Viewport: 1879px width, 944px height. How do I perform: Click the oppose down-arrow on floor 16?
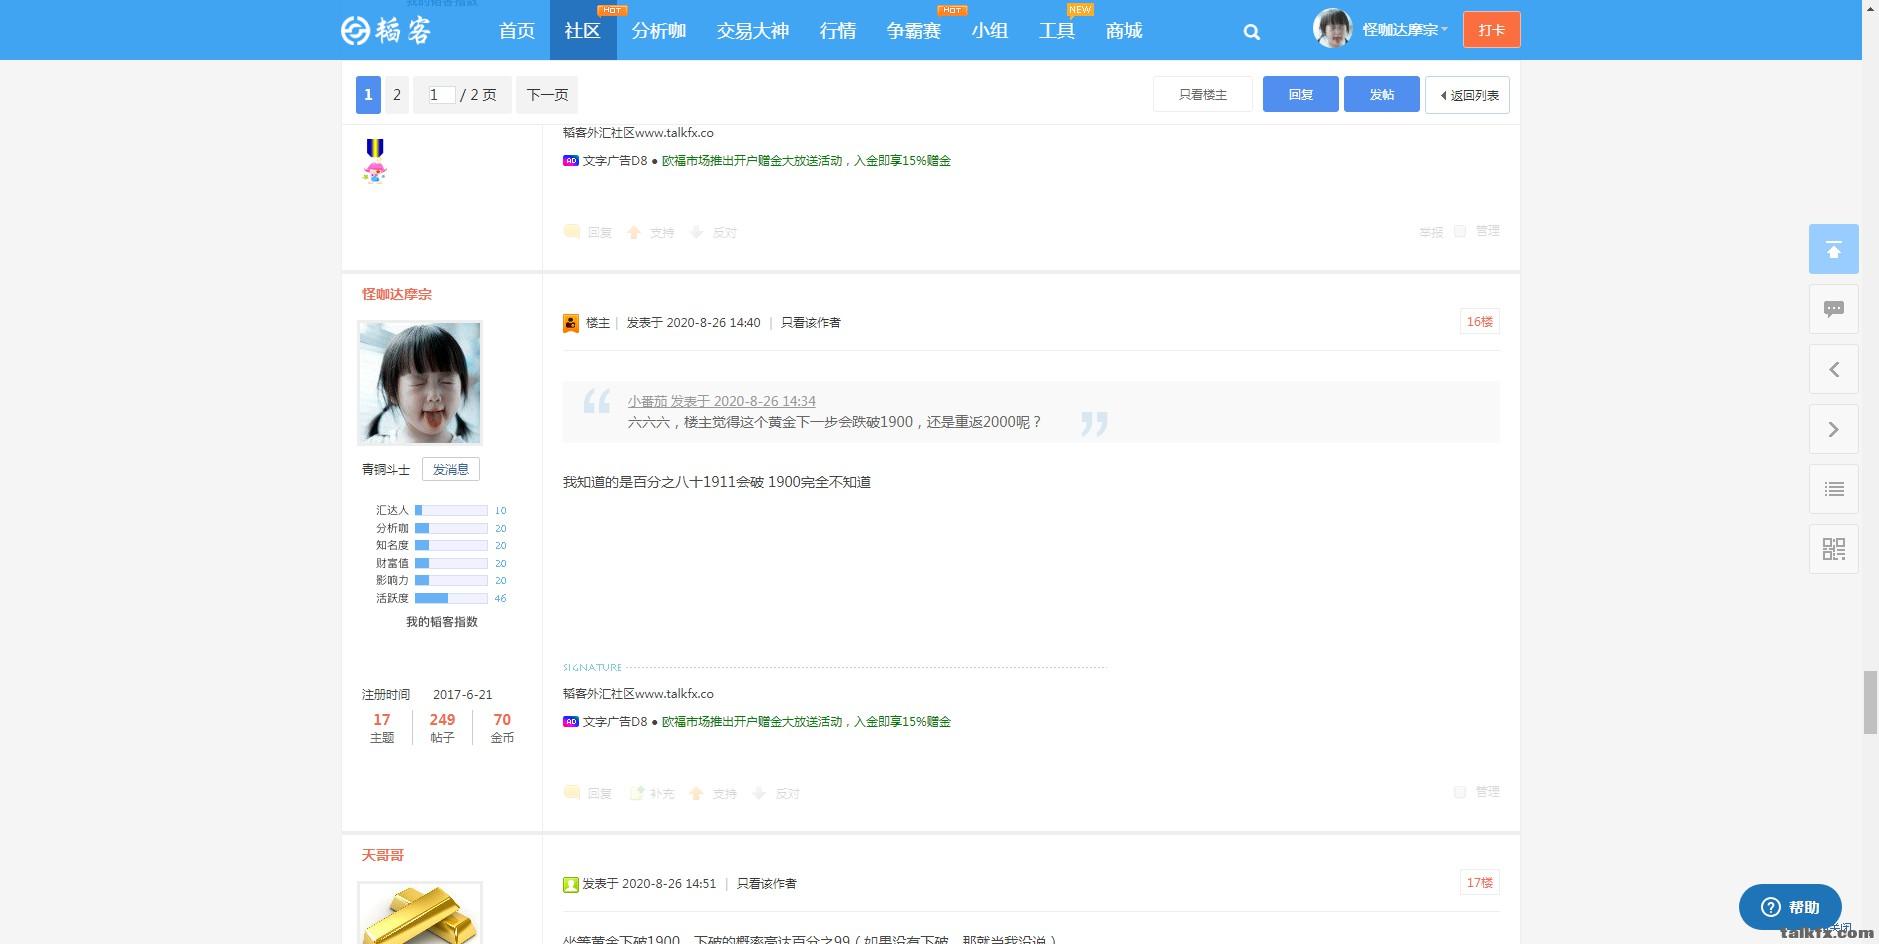[759, 793]
